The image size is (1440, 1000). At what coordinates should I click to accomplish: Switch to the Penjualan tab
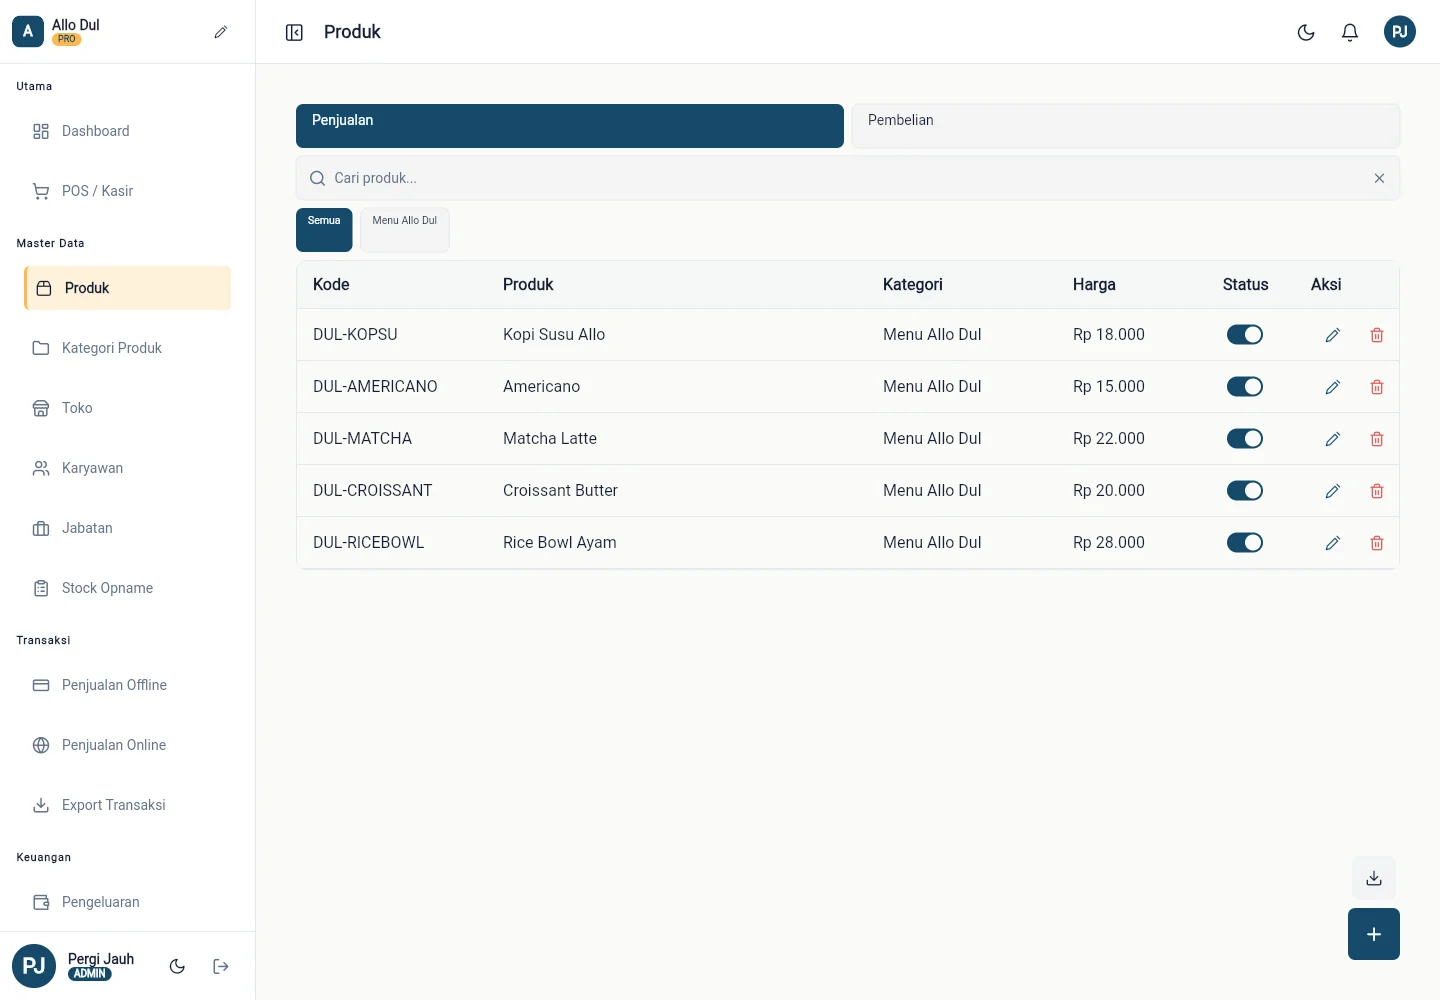click(570, 126)
